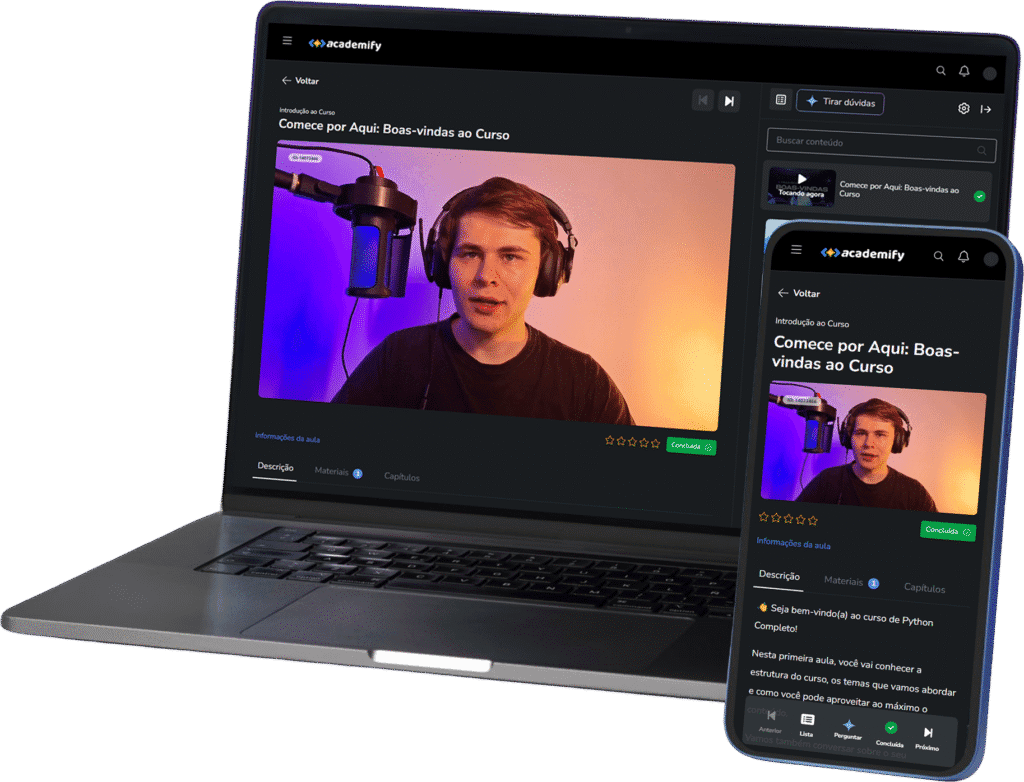Viewport: 1024px width, 782px height.
Task: Toggle Concluída check in the phone bottom bar
Action: [x=890, y=731]
